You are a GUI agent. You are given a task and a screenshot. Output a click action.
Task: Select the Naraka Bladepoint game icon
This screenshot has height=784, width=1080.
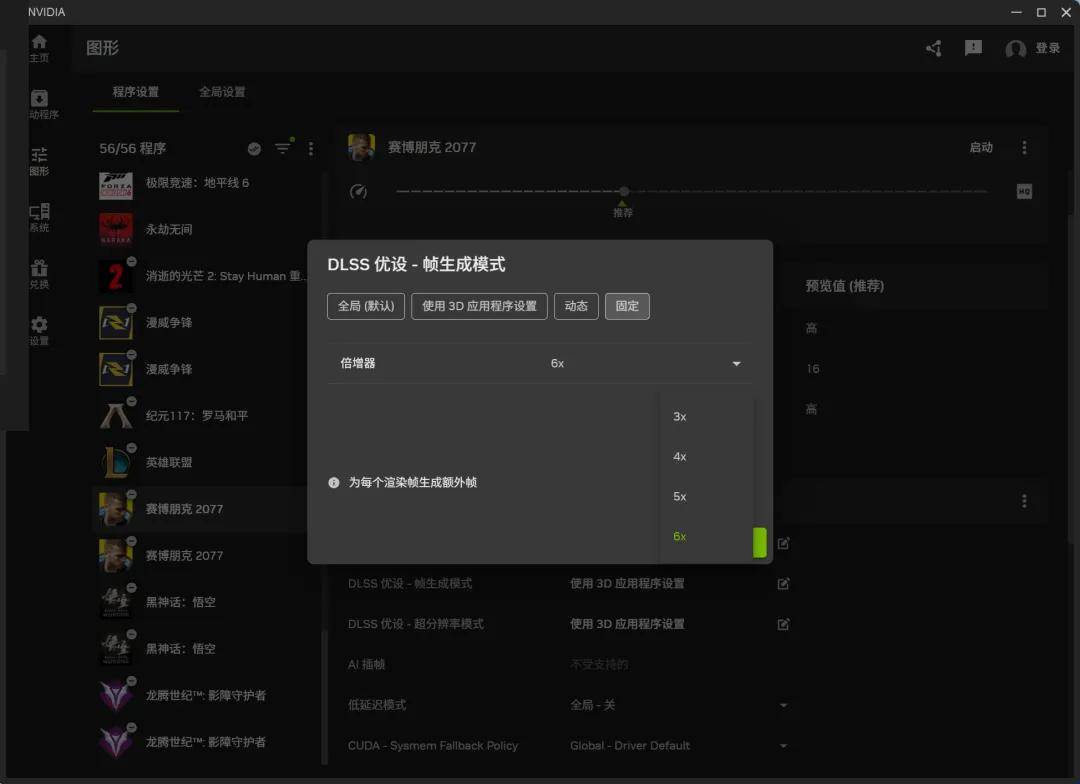click(116, 229)
